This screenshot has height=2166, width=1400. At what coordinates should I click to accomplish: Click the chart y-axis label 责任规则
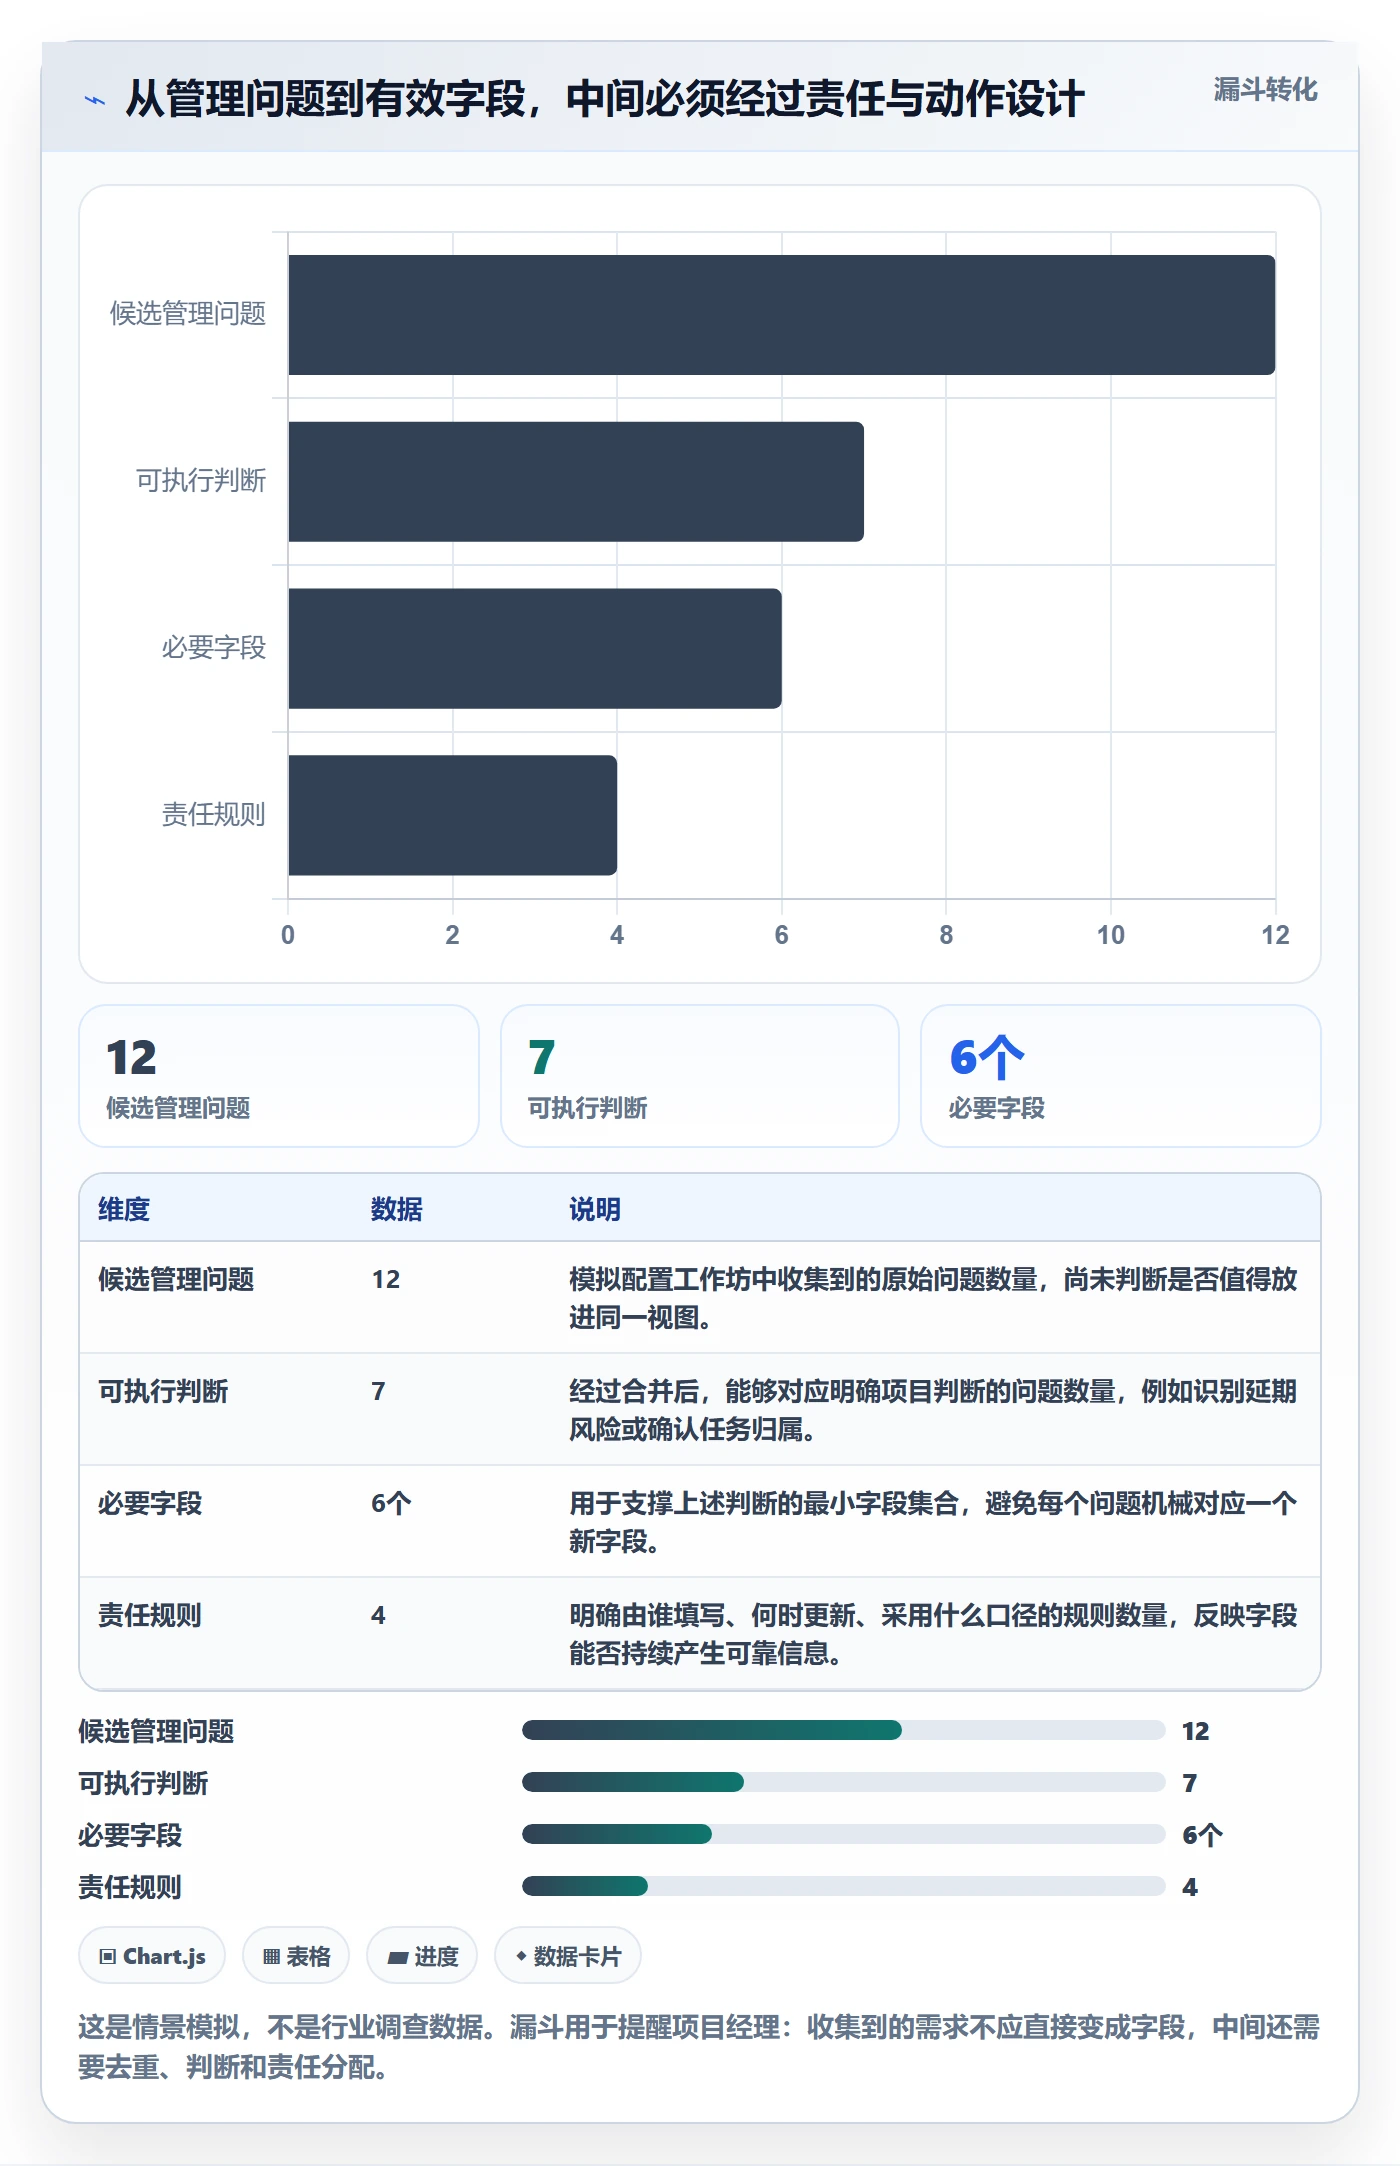(214, 815)
